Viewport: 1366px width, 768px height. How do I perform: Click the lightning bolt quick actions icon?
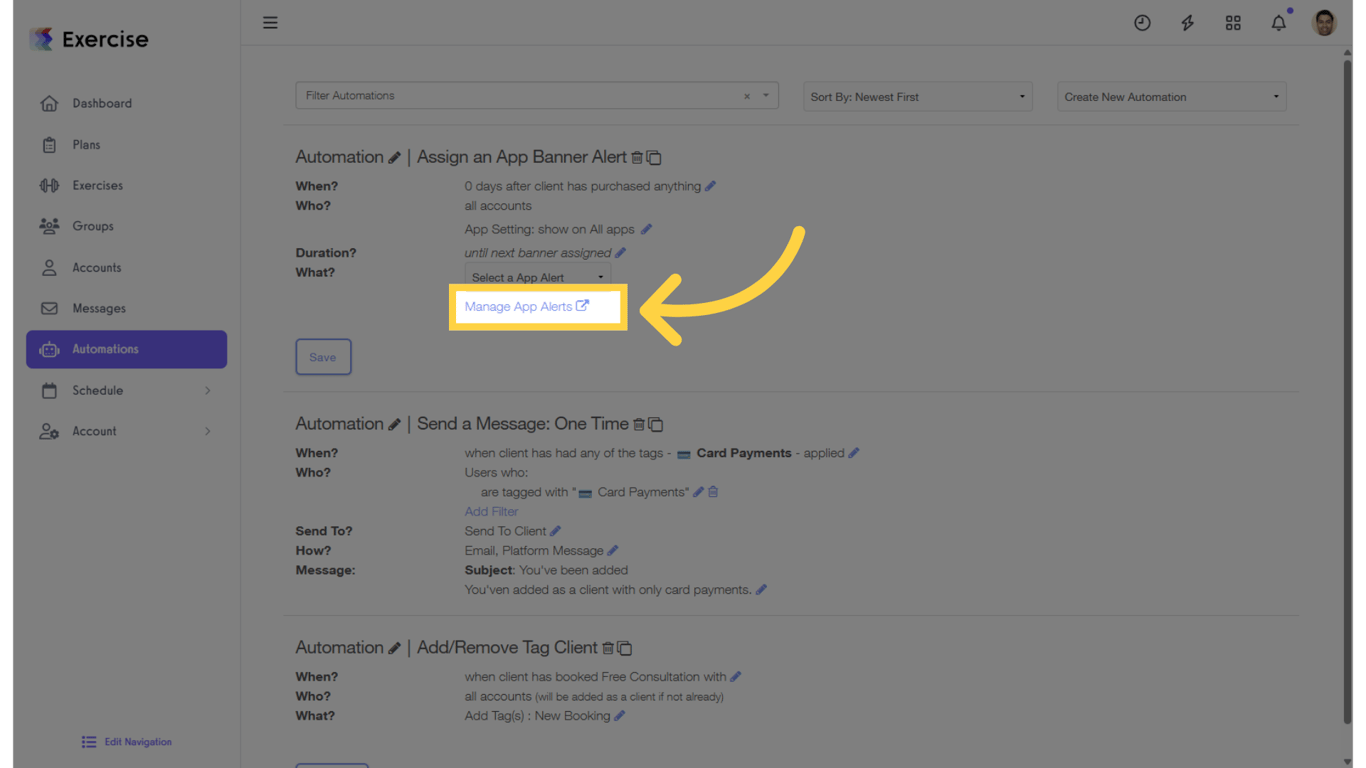coord(1187,23)
